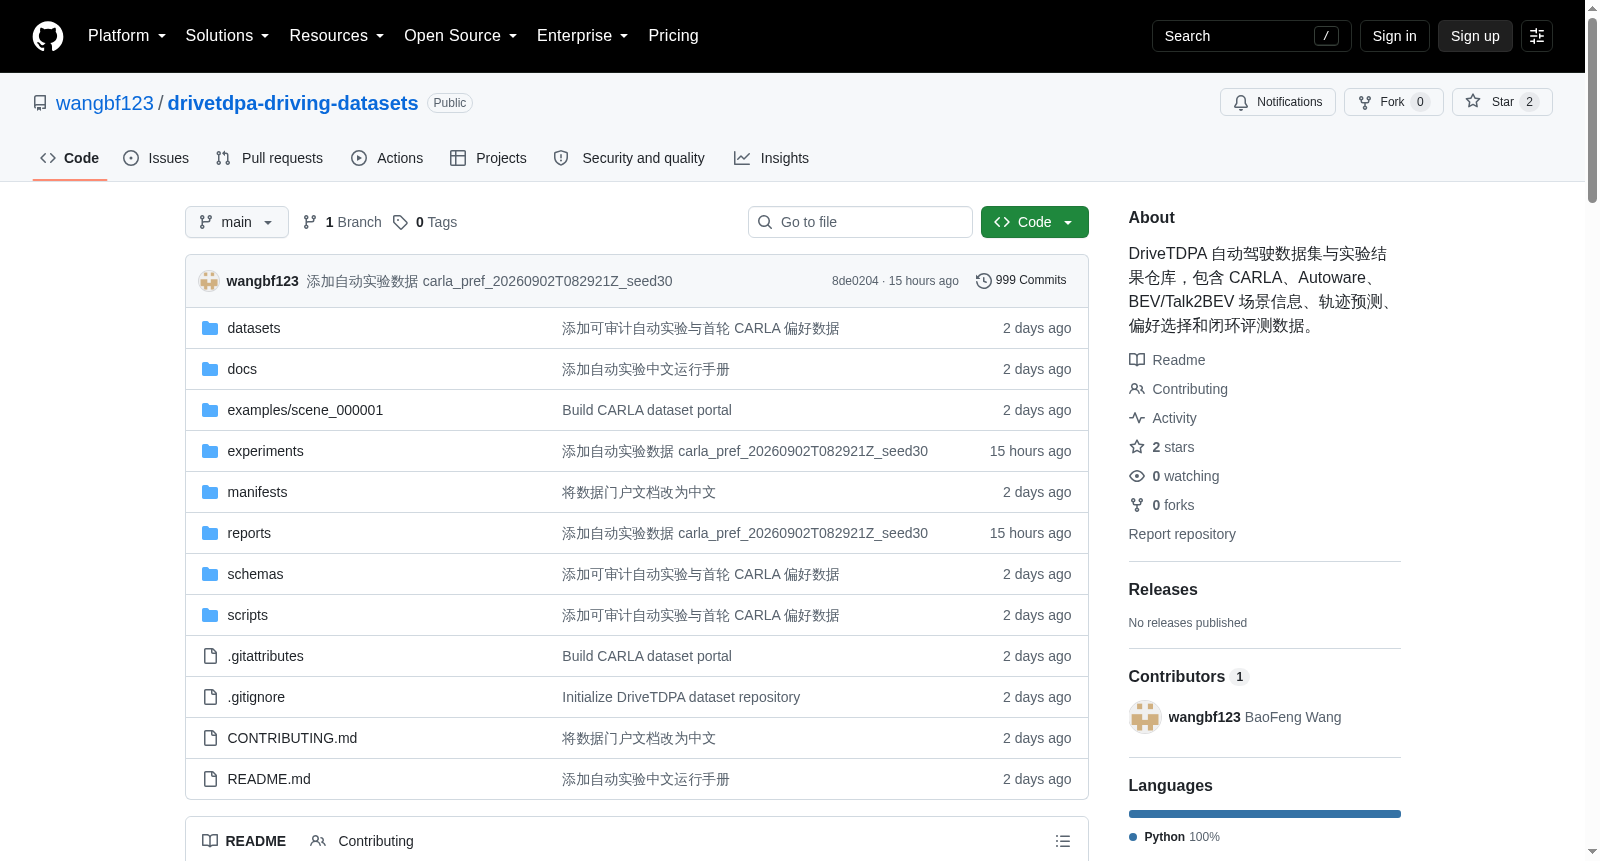Select the Contributing tab below file list
Viewport: 1600px width, 861px height.
coord(362,841)
